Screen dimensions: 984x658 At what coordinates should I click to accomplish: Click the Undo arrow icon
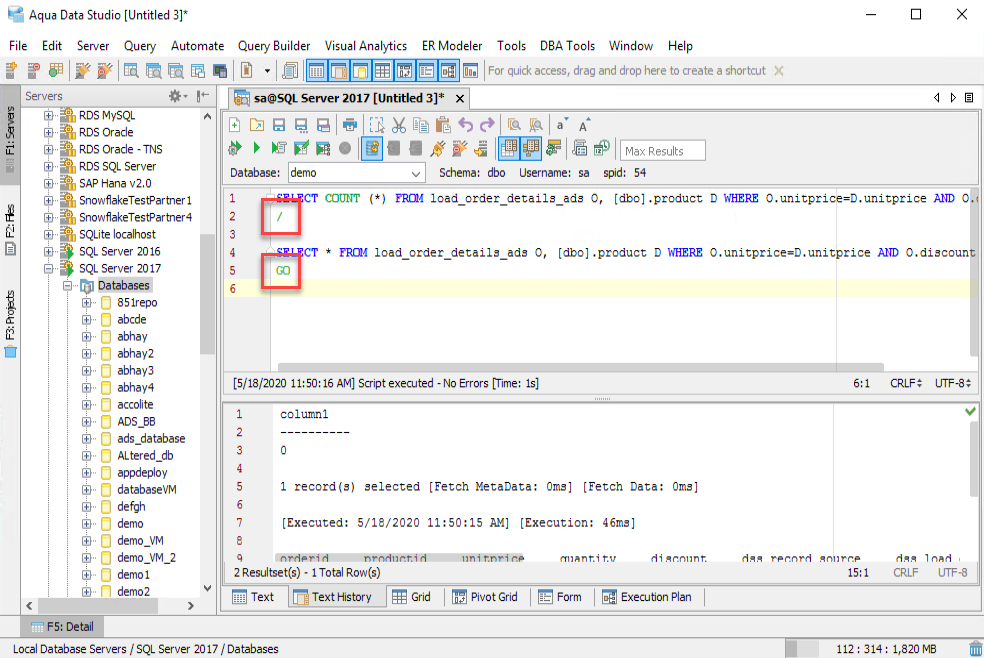pos(465,125)
